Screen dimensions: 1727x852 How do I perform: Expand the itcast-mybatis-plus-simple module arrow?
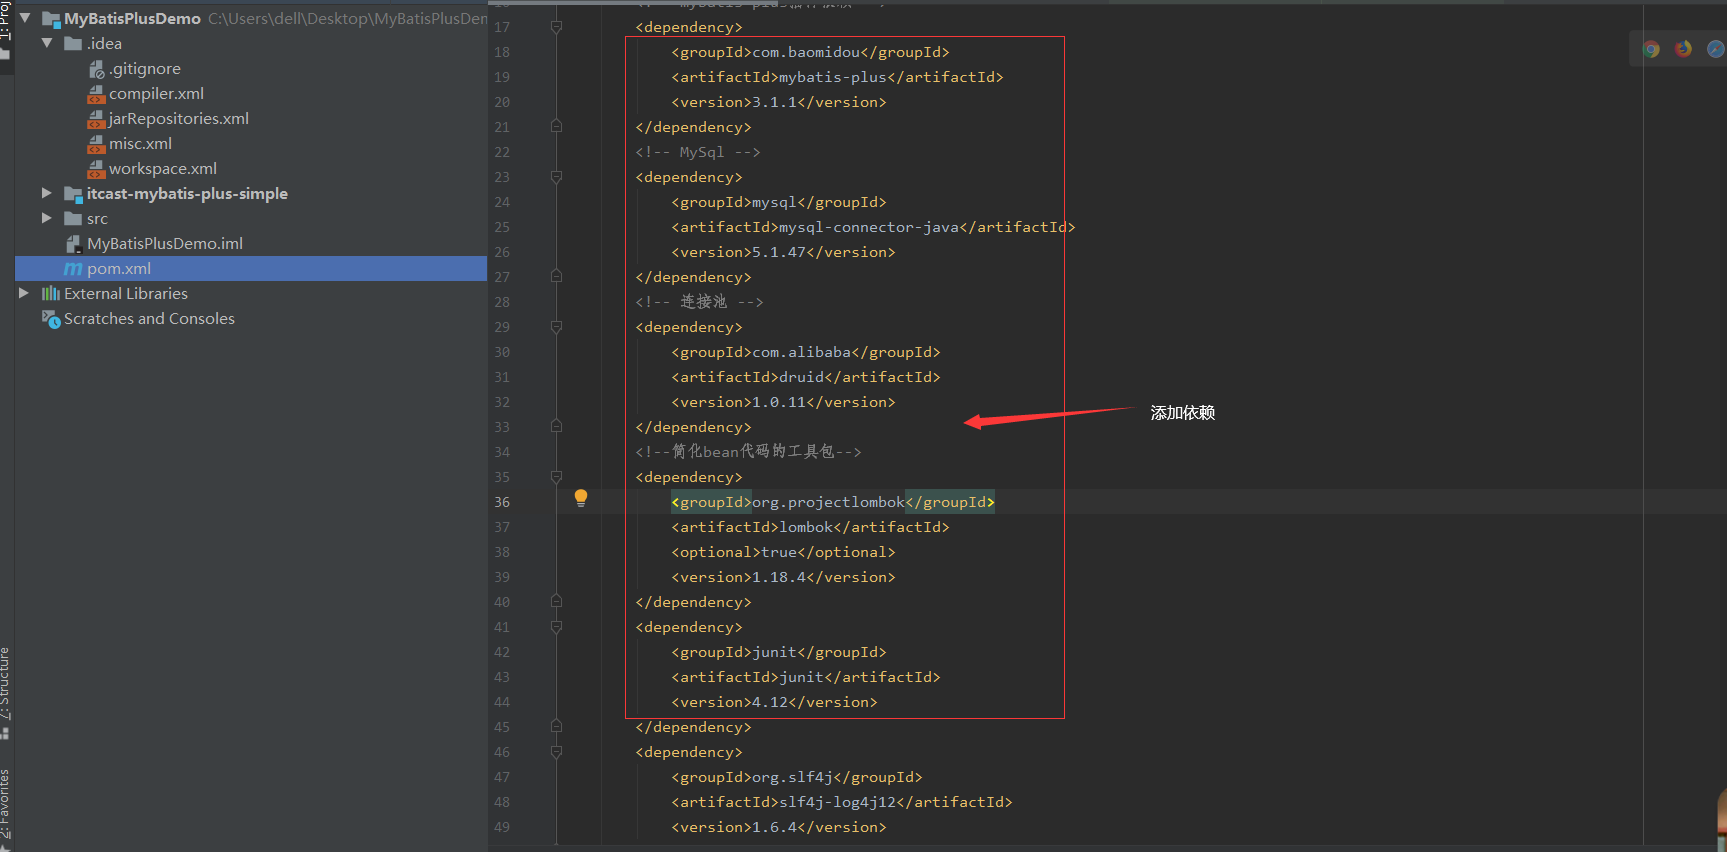coord(47,193)
